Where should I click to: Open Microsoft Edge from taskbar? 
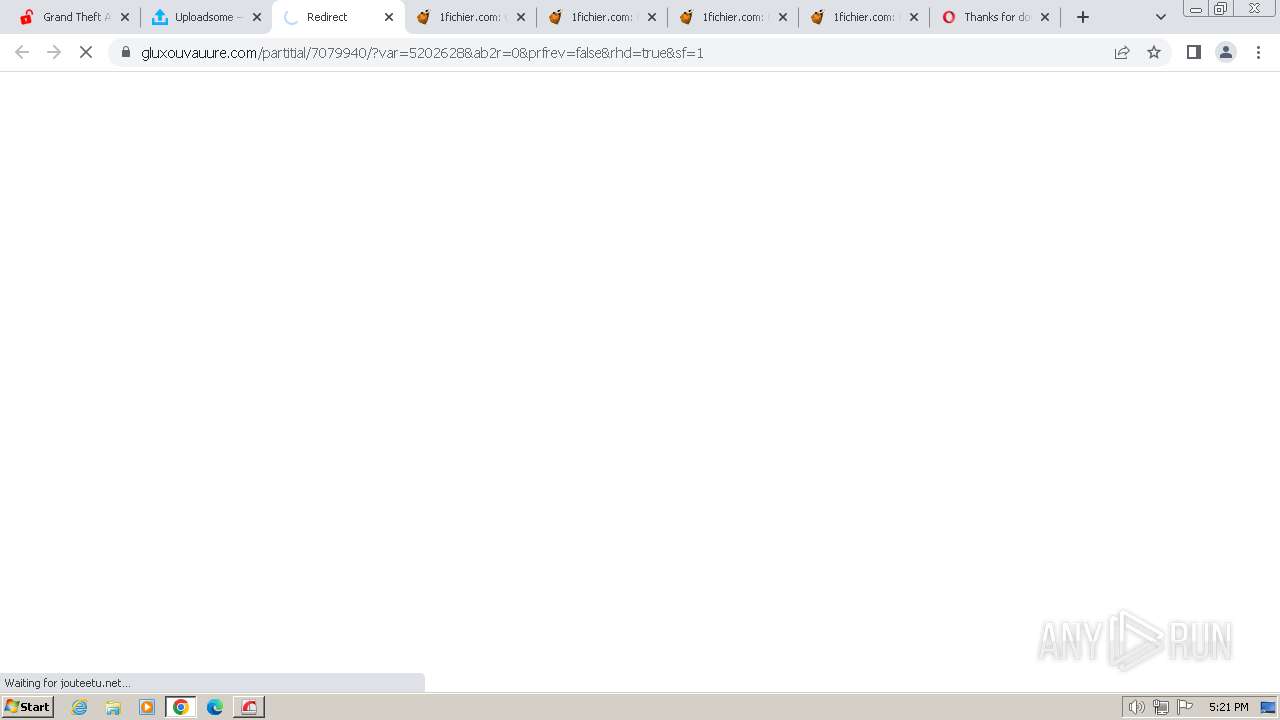click(215, 707)
